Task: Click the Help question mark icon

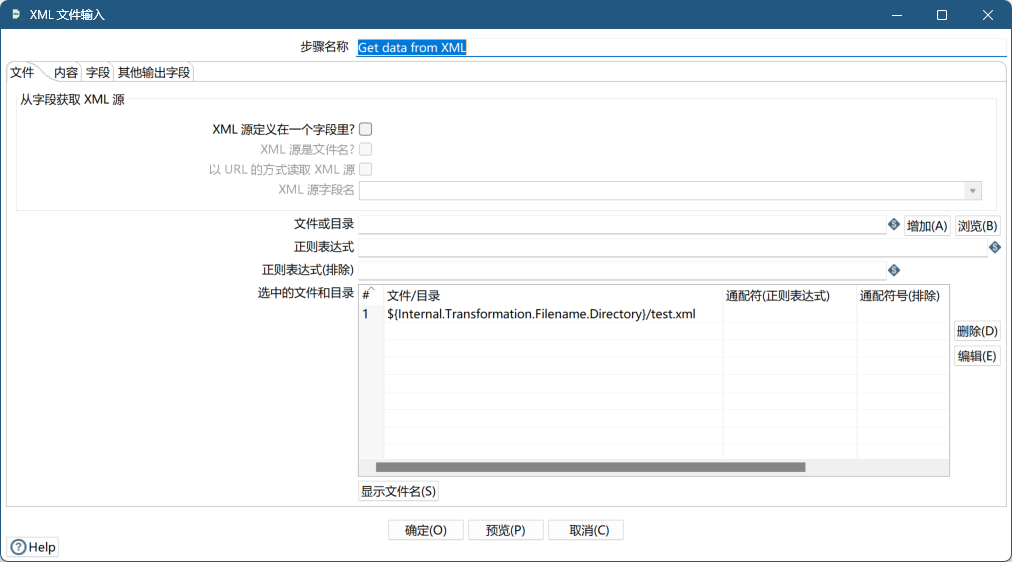Action: [18, 547]
